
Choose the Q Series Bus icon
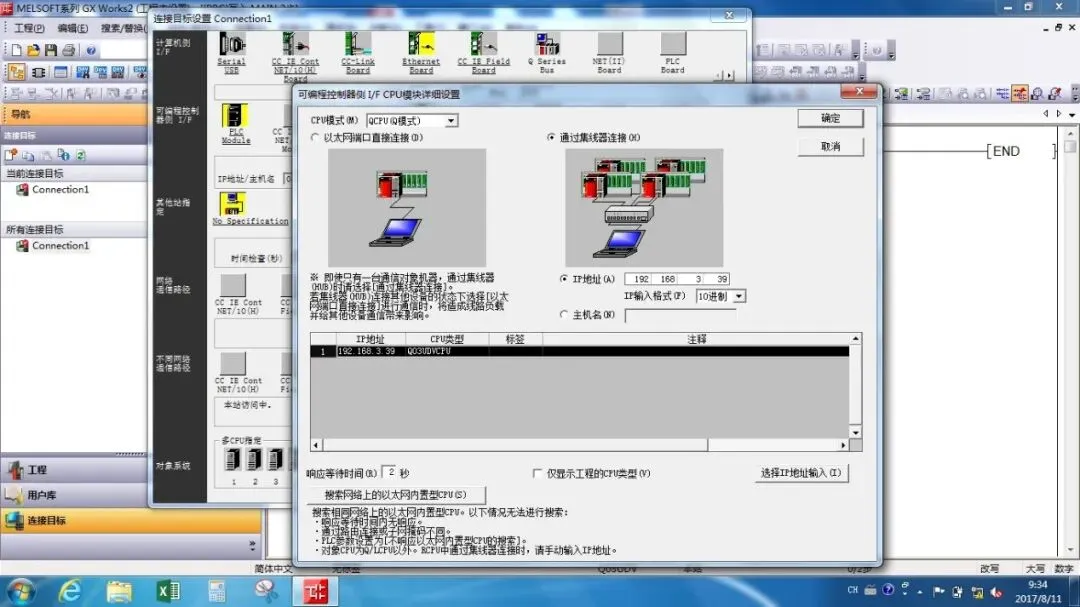(547, 45)
